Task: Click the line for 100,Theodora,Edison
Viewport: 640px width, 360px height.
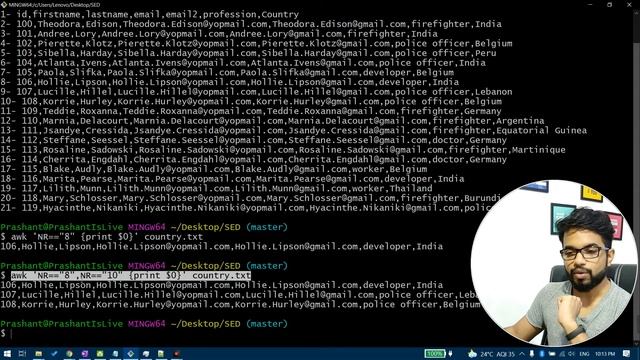Action: (x=251, y=24)
